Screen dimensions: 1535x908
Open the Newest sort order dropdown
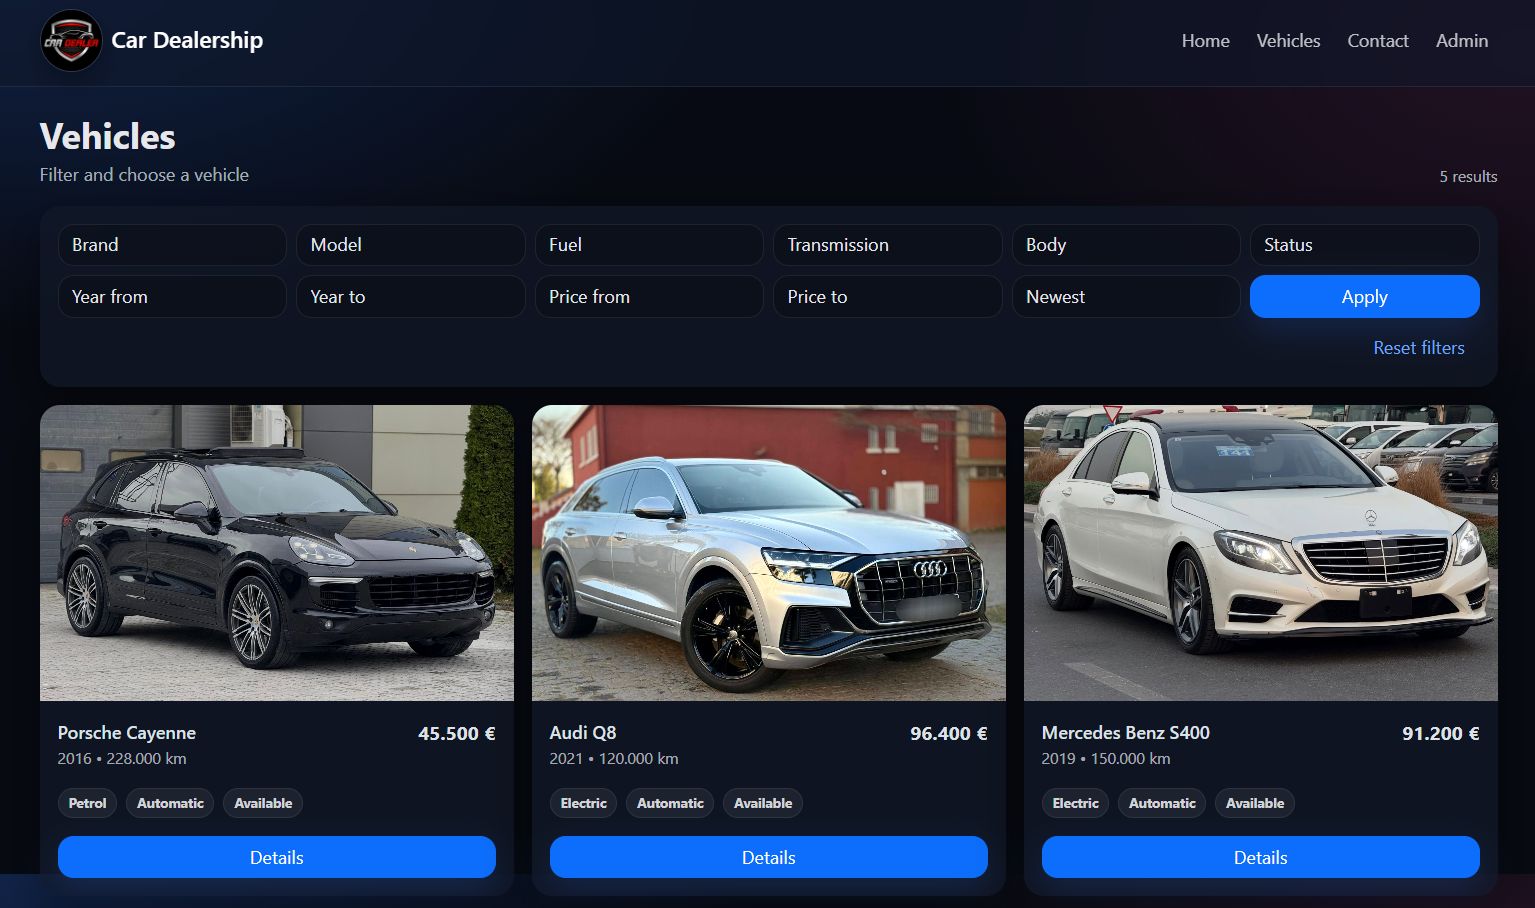click(1126, 297)
